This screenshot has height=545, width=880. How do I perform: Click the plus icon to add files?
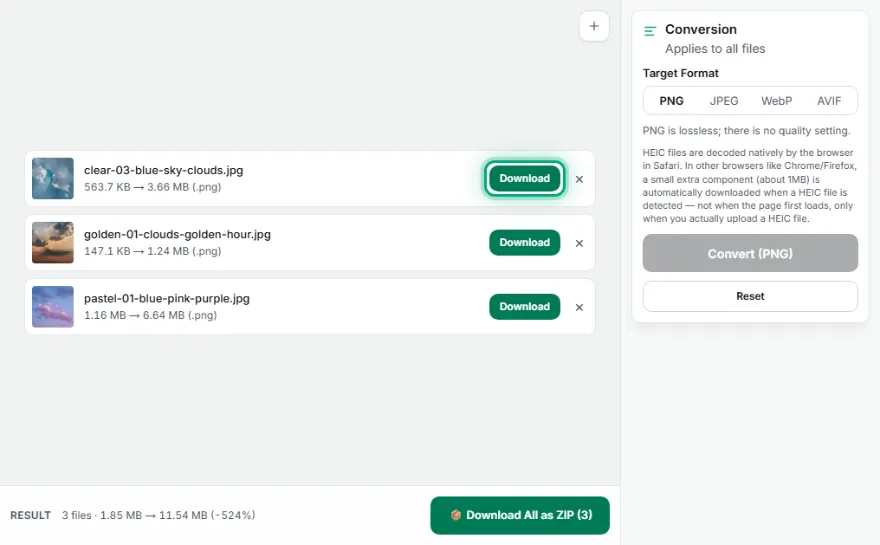(x=594, y=26)
